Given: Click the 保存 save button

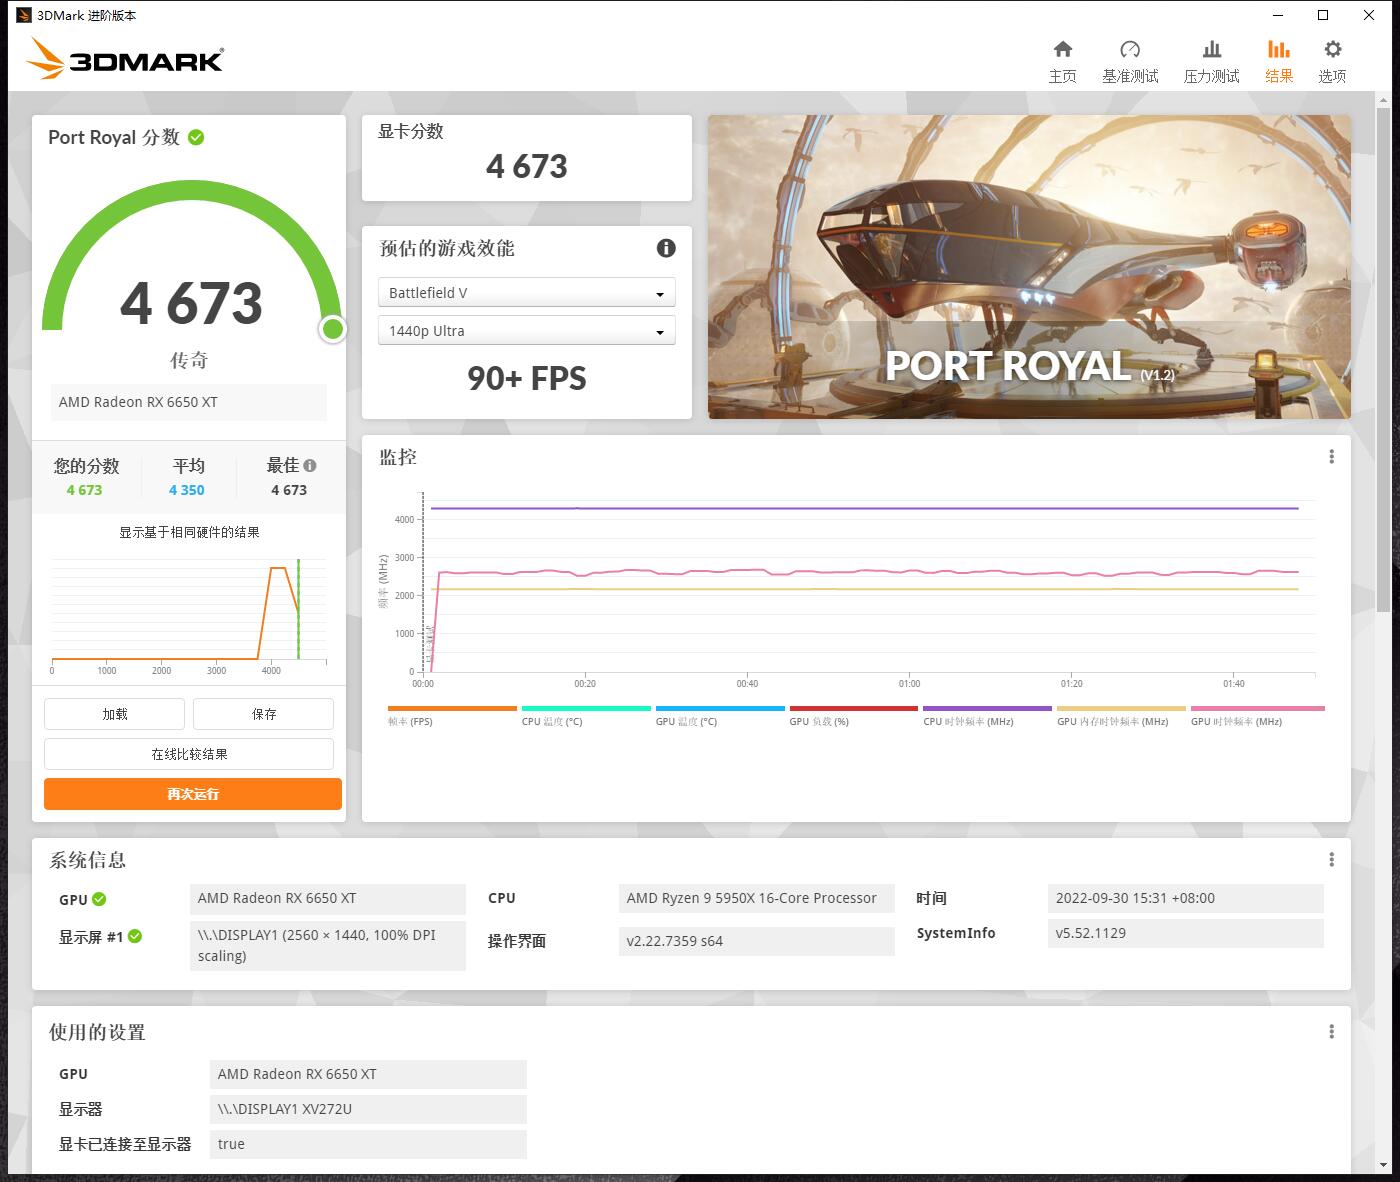Looking at the screenshot, I should pos(263,714).
